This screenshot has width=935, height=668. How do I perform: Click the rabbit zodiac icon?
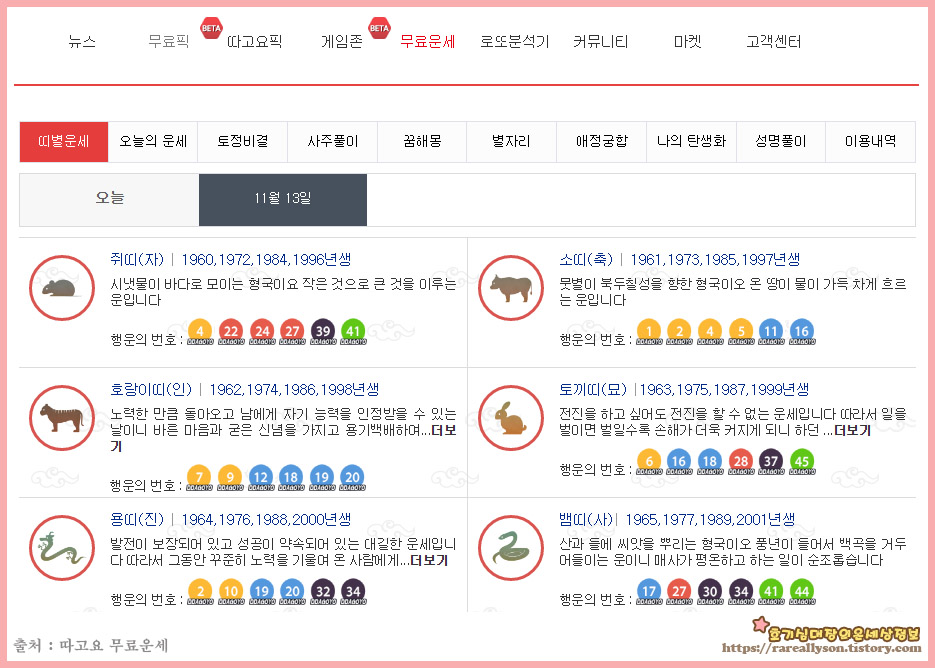[x=511, y=418]
